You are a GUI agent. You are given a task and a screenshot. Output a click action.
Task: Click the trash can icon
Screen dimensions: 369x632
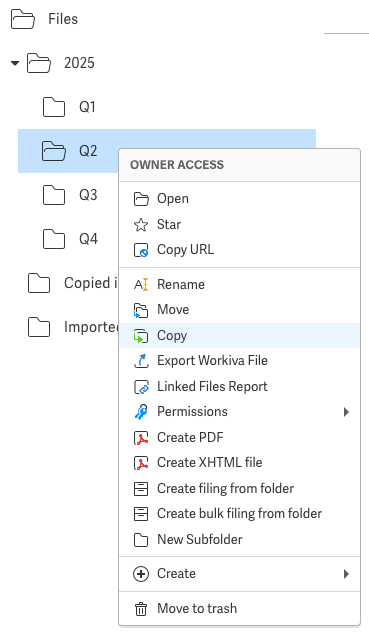tap(141, 609)
